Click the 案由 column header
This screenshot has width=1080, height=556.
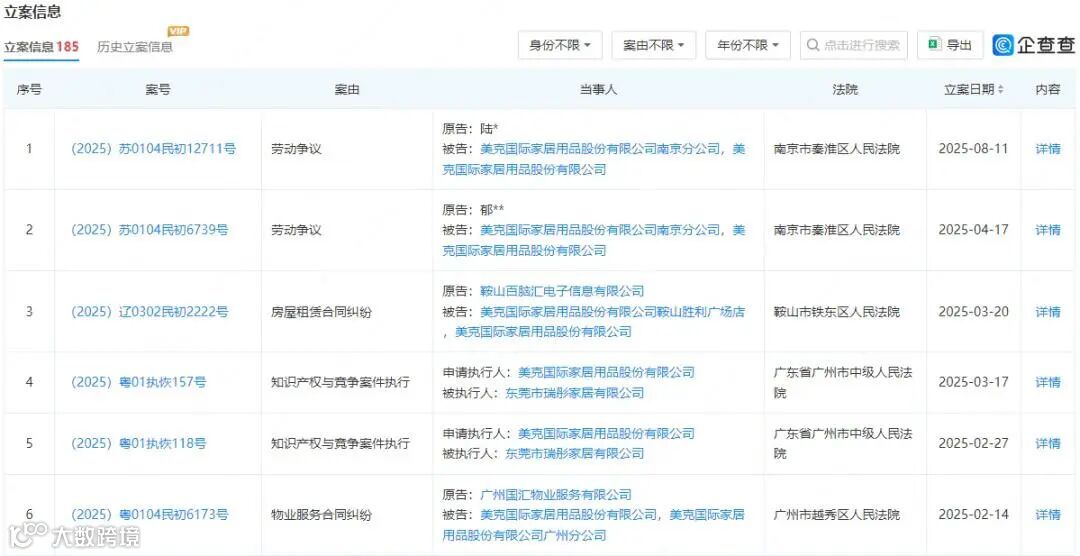point(346,90)
